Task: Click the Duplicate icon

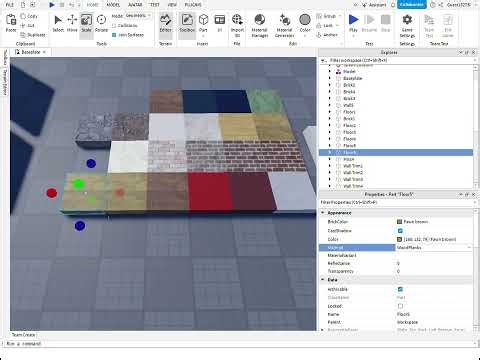Action: 23,35
